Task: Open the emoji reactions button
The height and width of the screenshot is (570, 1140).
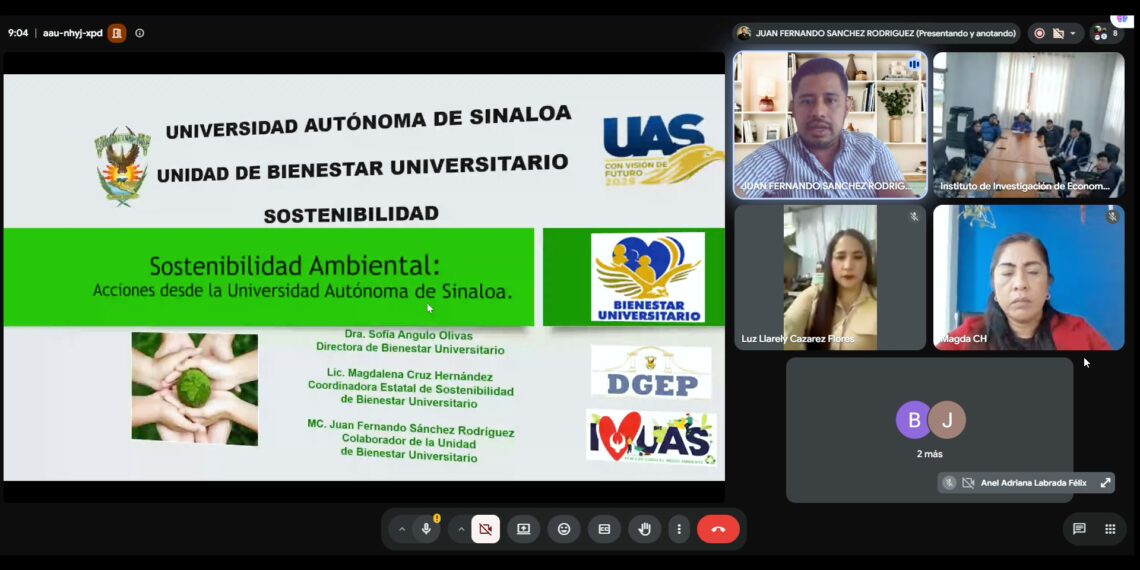Action: tap(564, 529)
